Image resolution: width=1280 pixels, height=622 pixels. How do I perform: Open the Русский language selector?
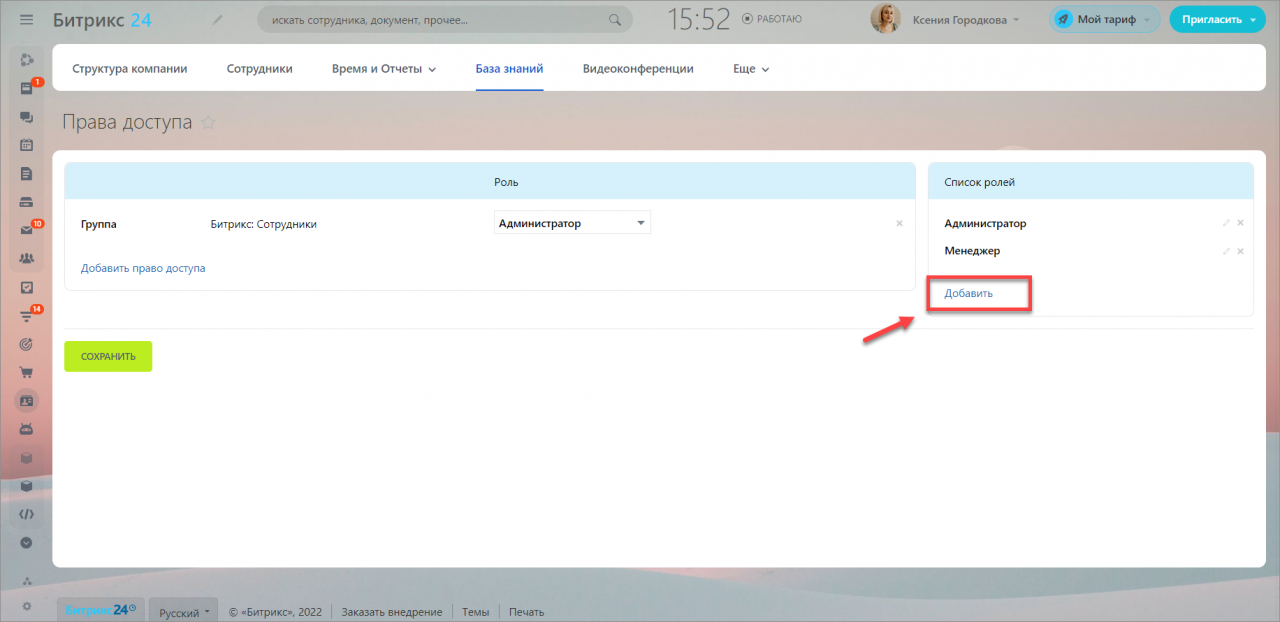pos(185,612)
